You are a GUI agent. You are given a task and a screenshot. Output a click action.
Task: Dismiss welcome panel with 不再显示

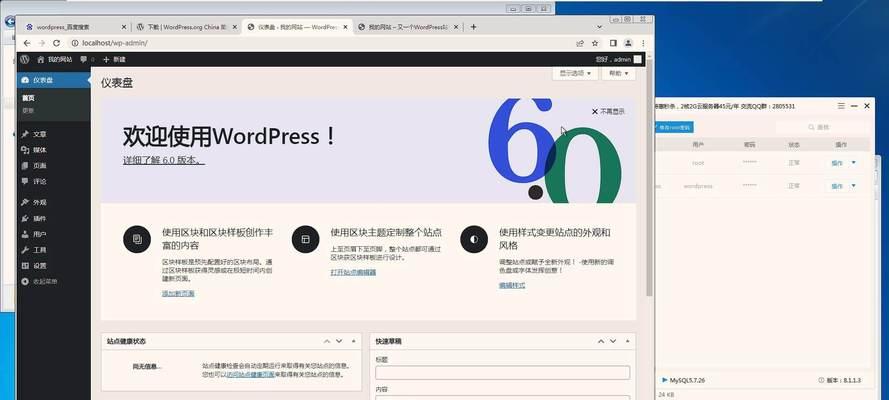coord(608,112)
